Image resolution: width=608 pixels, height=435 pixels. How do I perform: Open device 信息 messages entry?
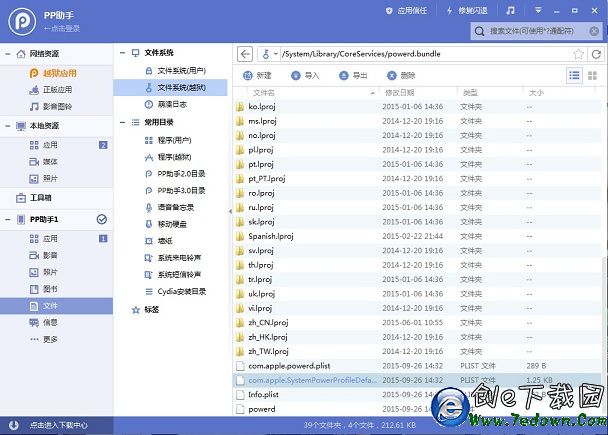tap(57, 323)
